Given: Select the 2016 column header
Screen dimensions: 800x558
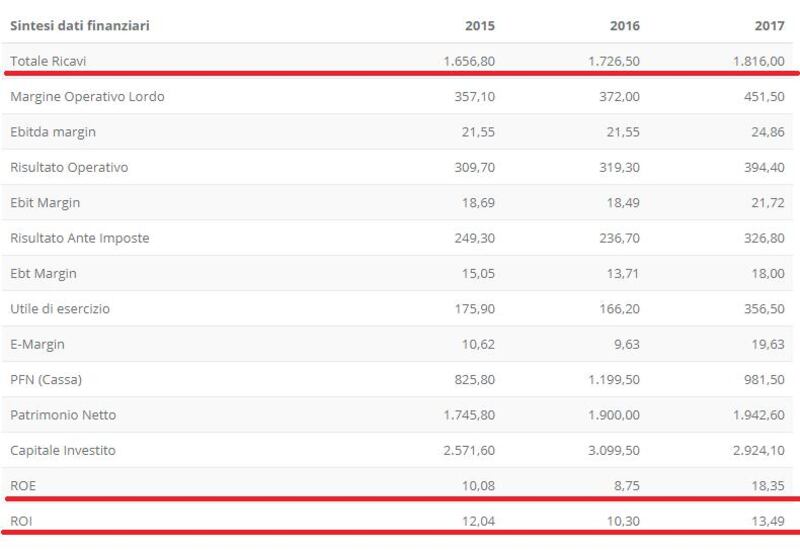Looking at the screenshot, I should [624, 26].
